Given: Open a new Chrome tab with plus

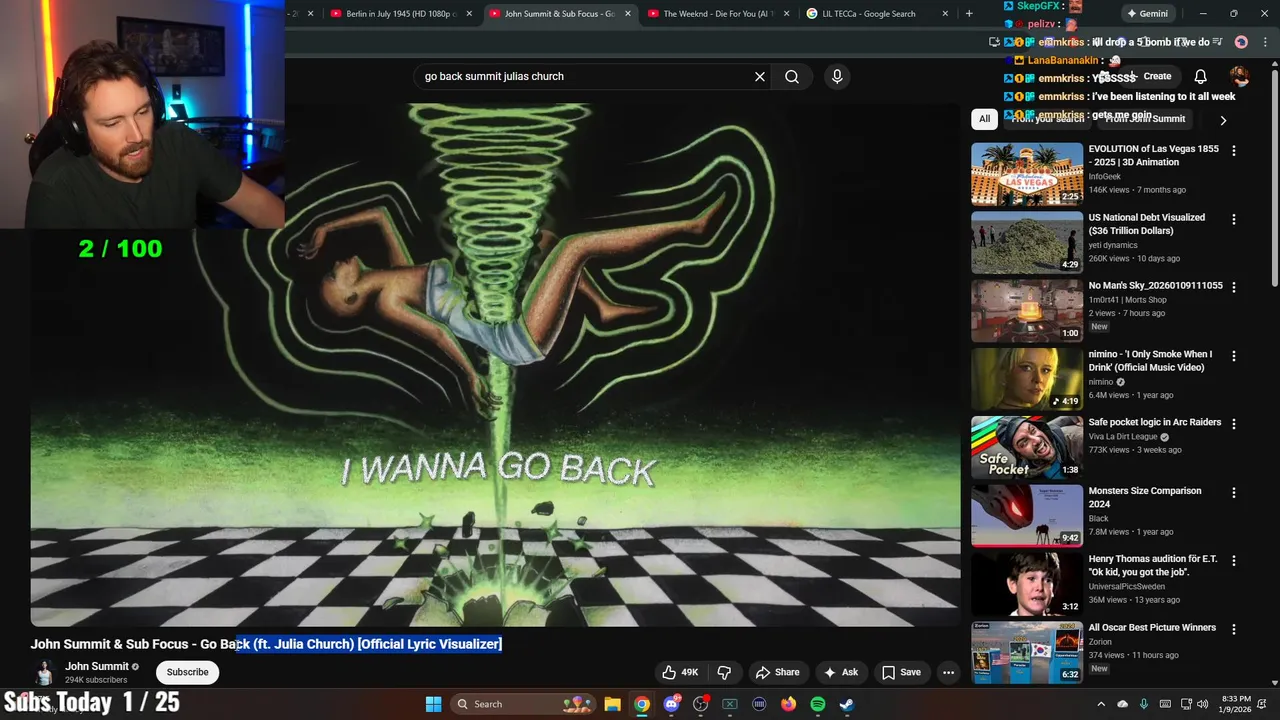Looking at the screenshot, I should (968, 14).
